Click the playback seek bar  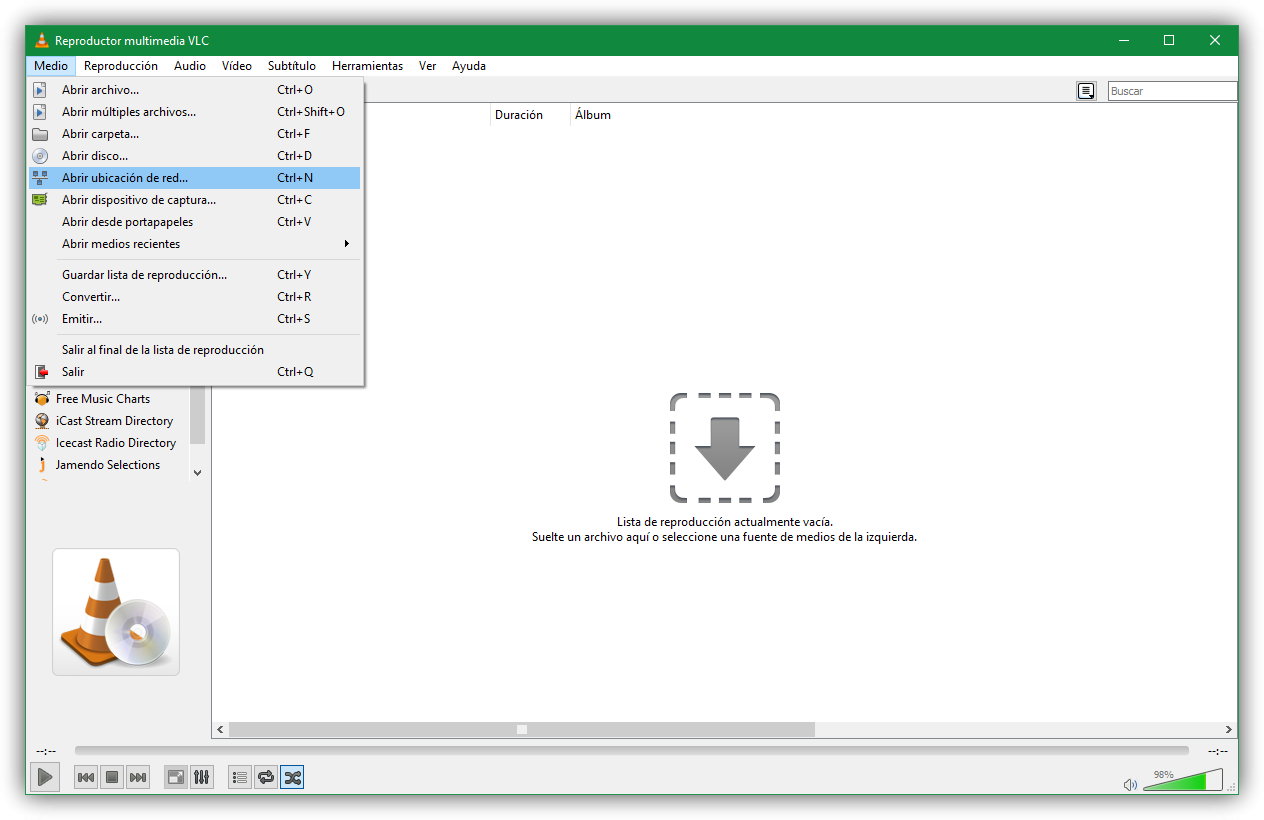(632, 750)
